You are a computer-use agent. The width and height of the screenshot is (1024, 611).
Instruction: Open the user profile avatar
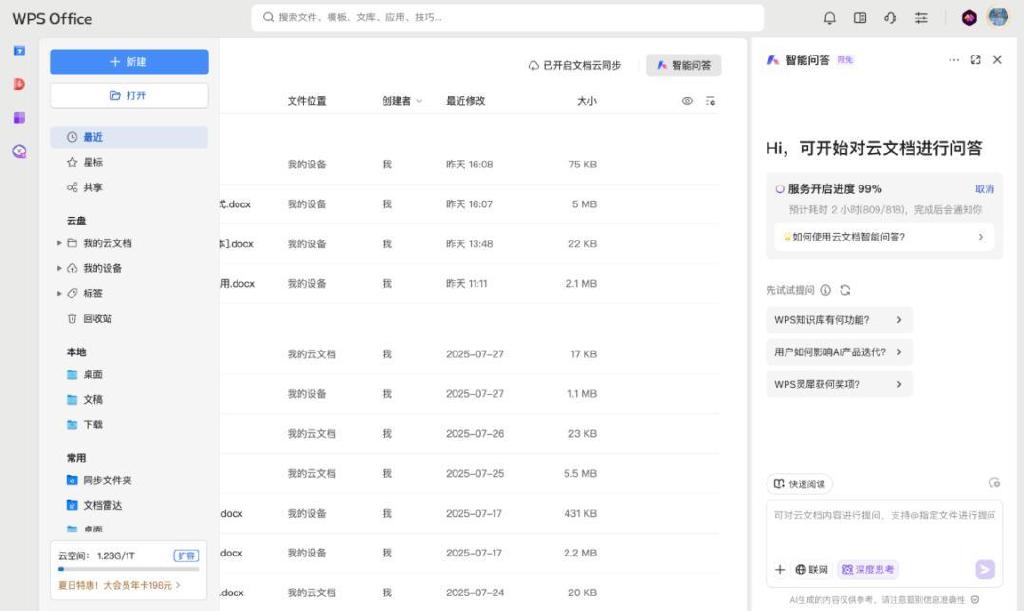pos(998,17)
